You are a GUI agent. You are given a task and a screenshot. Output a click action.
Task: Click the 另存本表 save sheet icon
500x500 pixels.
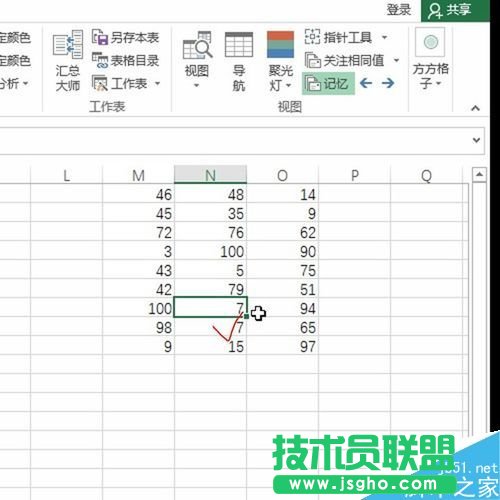(100, 37)
